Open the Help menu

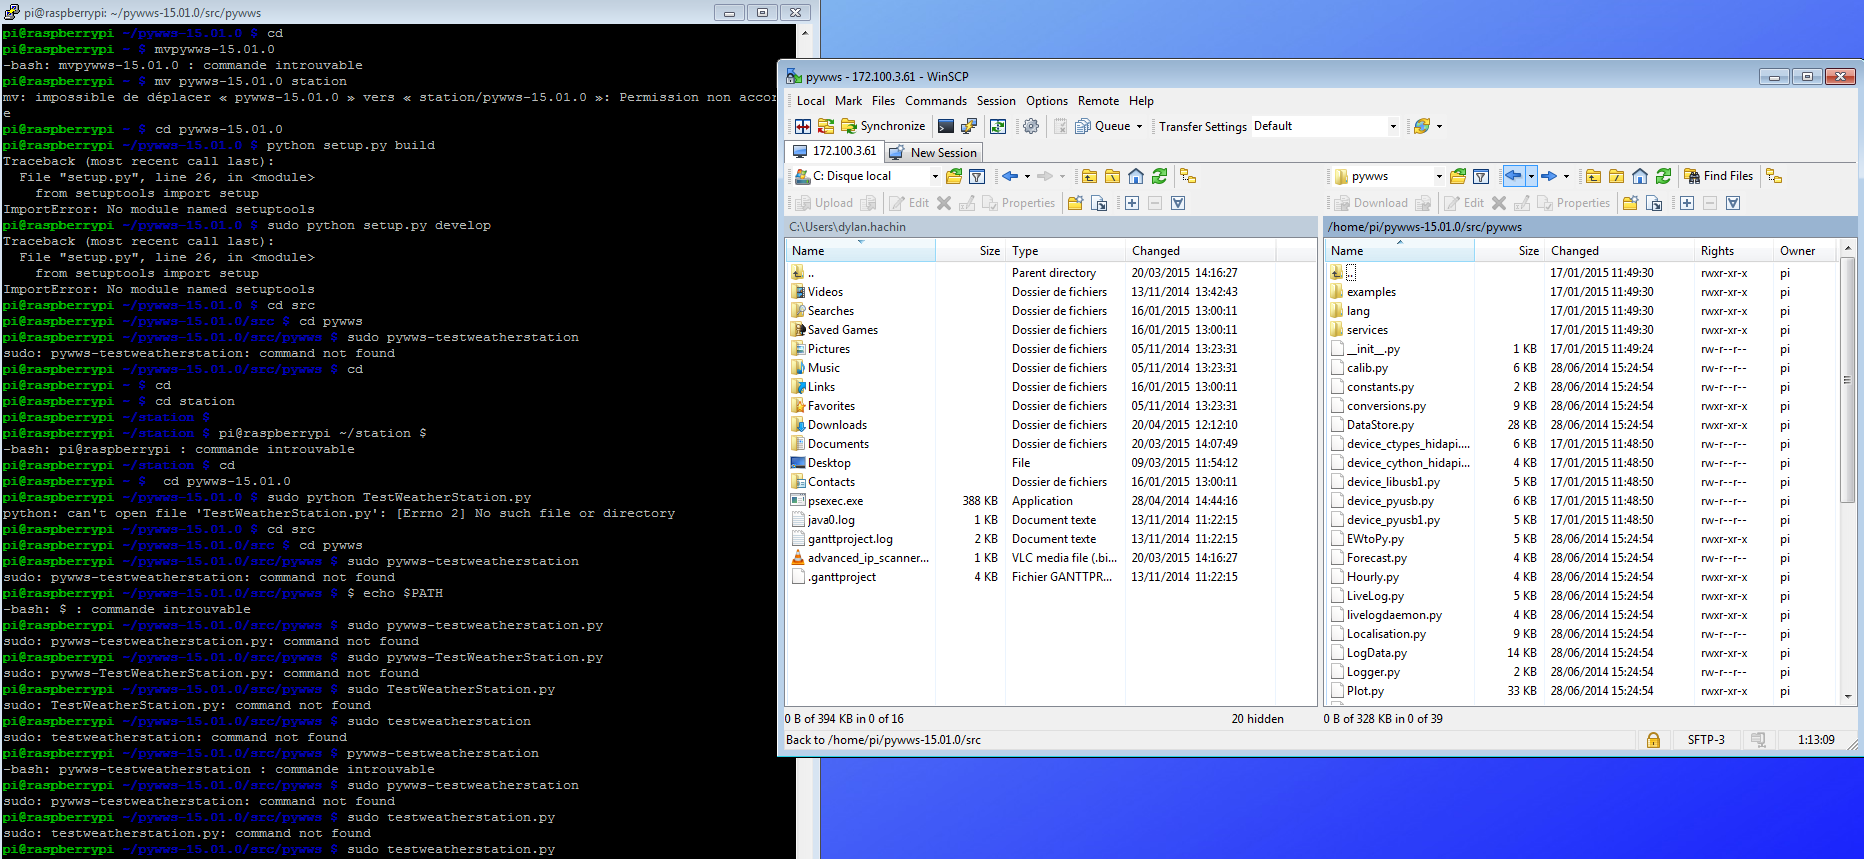(x=1141, y=101)
